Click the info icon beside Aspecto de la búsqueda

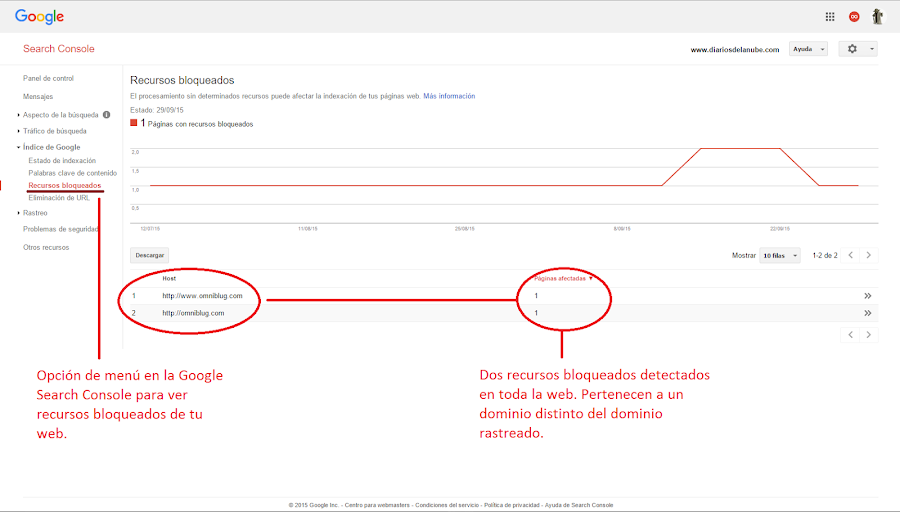[x=106, y=115]
